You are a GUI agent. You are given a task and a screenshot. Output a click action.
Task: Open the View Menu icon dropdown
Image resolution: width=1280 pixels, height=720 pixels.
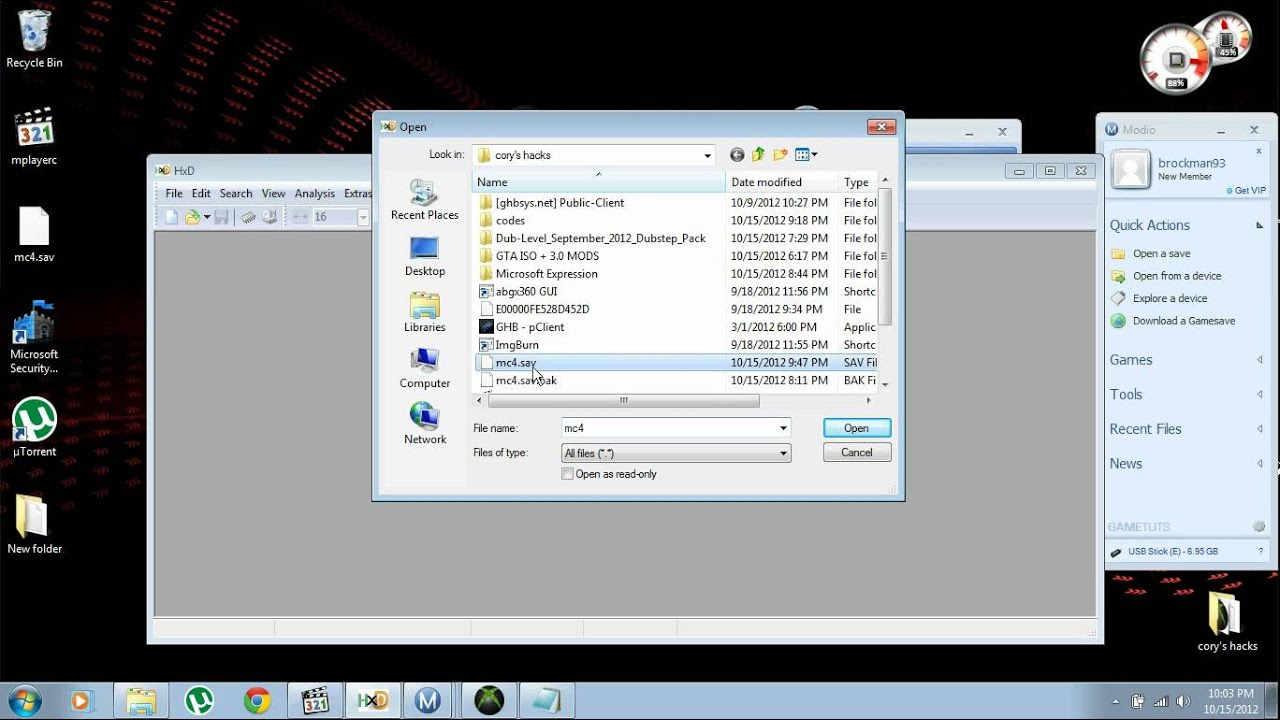(806, 155)
